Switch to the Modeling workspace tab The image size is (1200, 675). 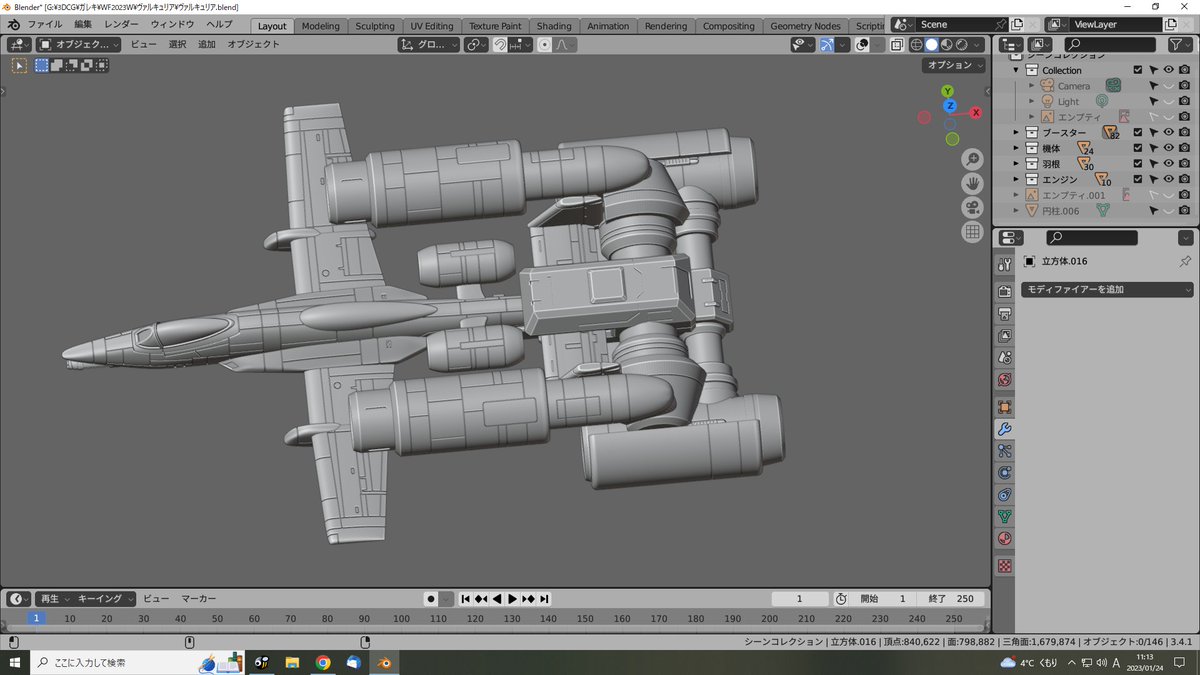coord(321,26)
